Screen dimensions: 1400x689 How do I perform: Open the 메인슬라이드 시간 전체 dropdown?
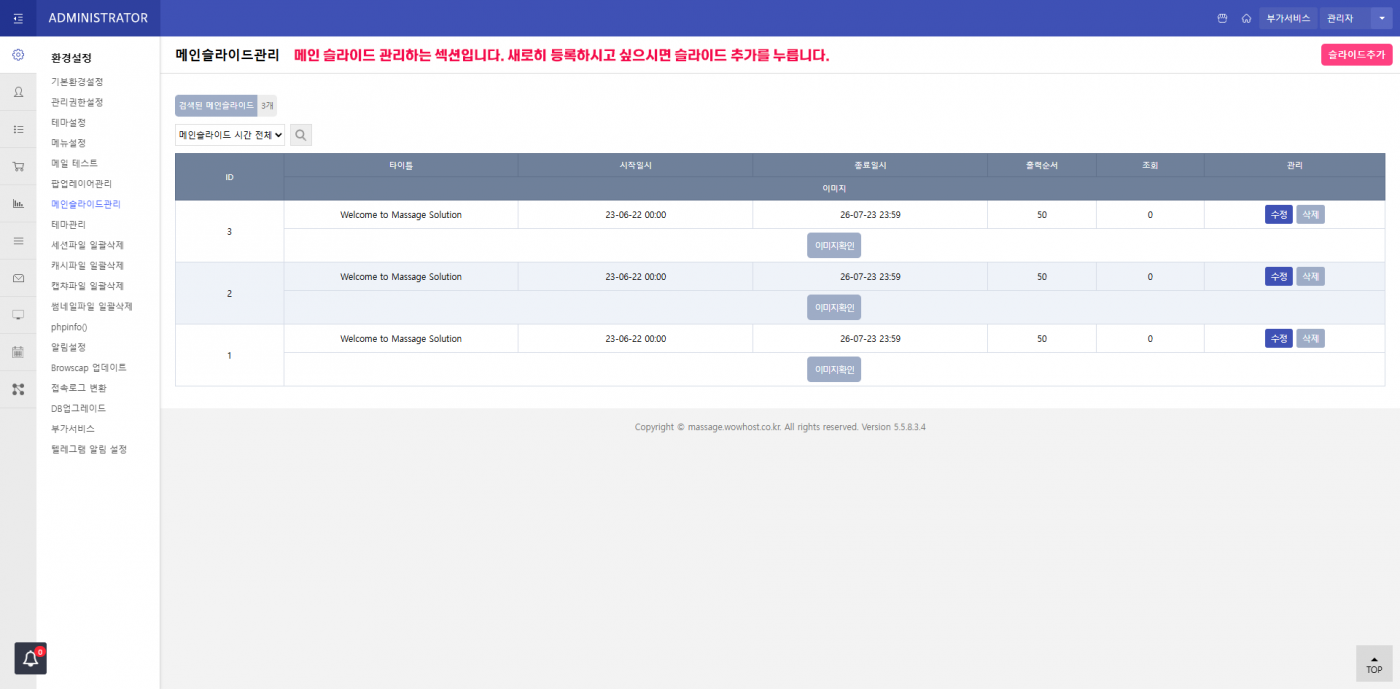(230, 134)
